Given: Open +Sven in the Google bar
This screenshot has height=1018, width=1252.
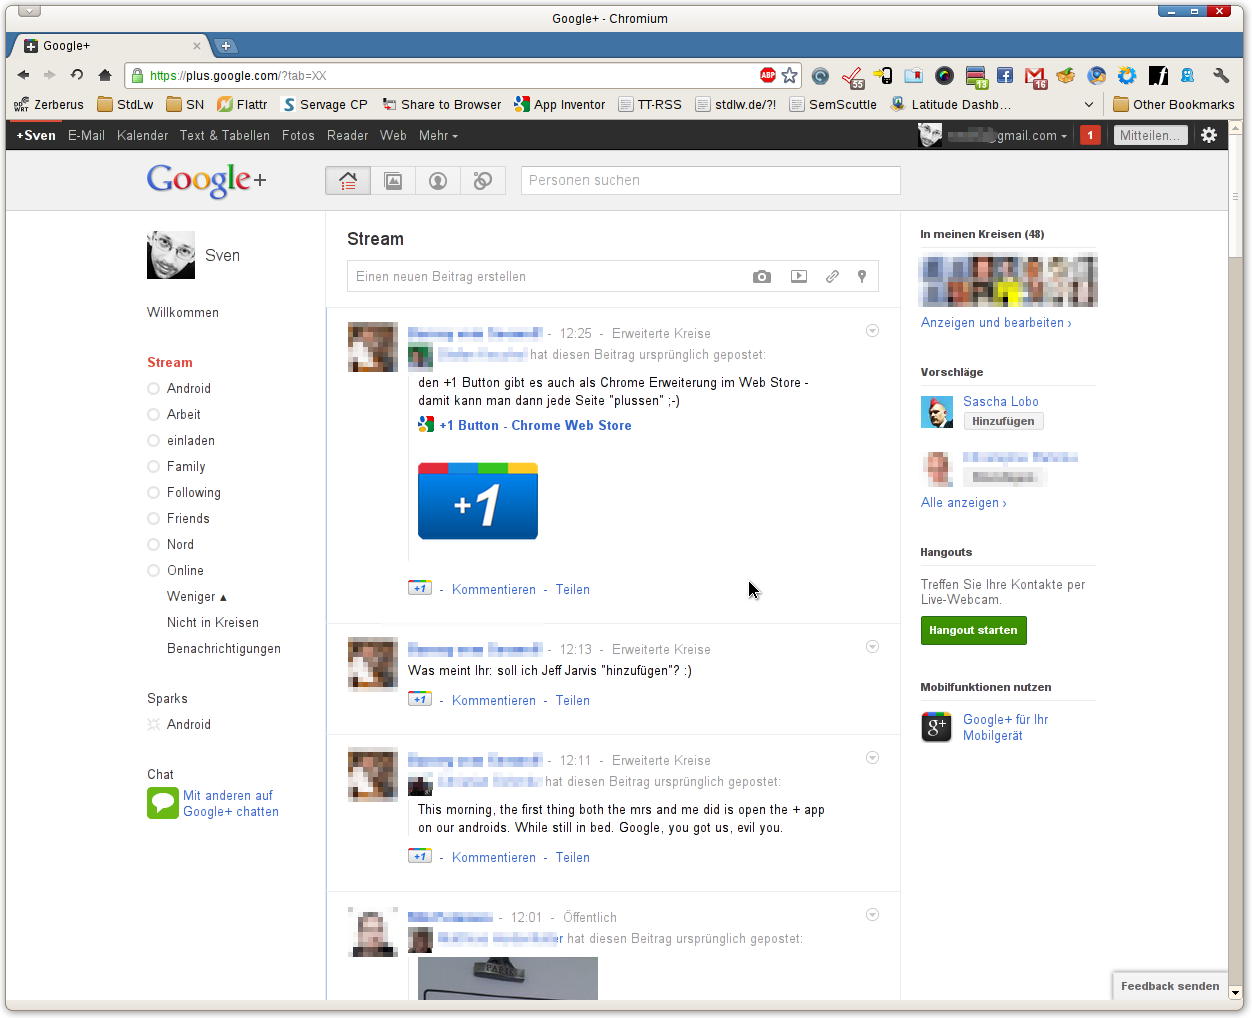Looking at the screenshot, I should pos(36,136).
